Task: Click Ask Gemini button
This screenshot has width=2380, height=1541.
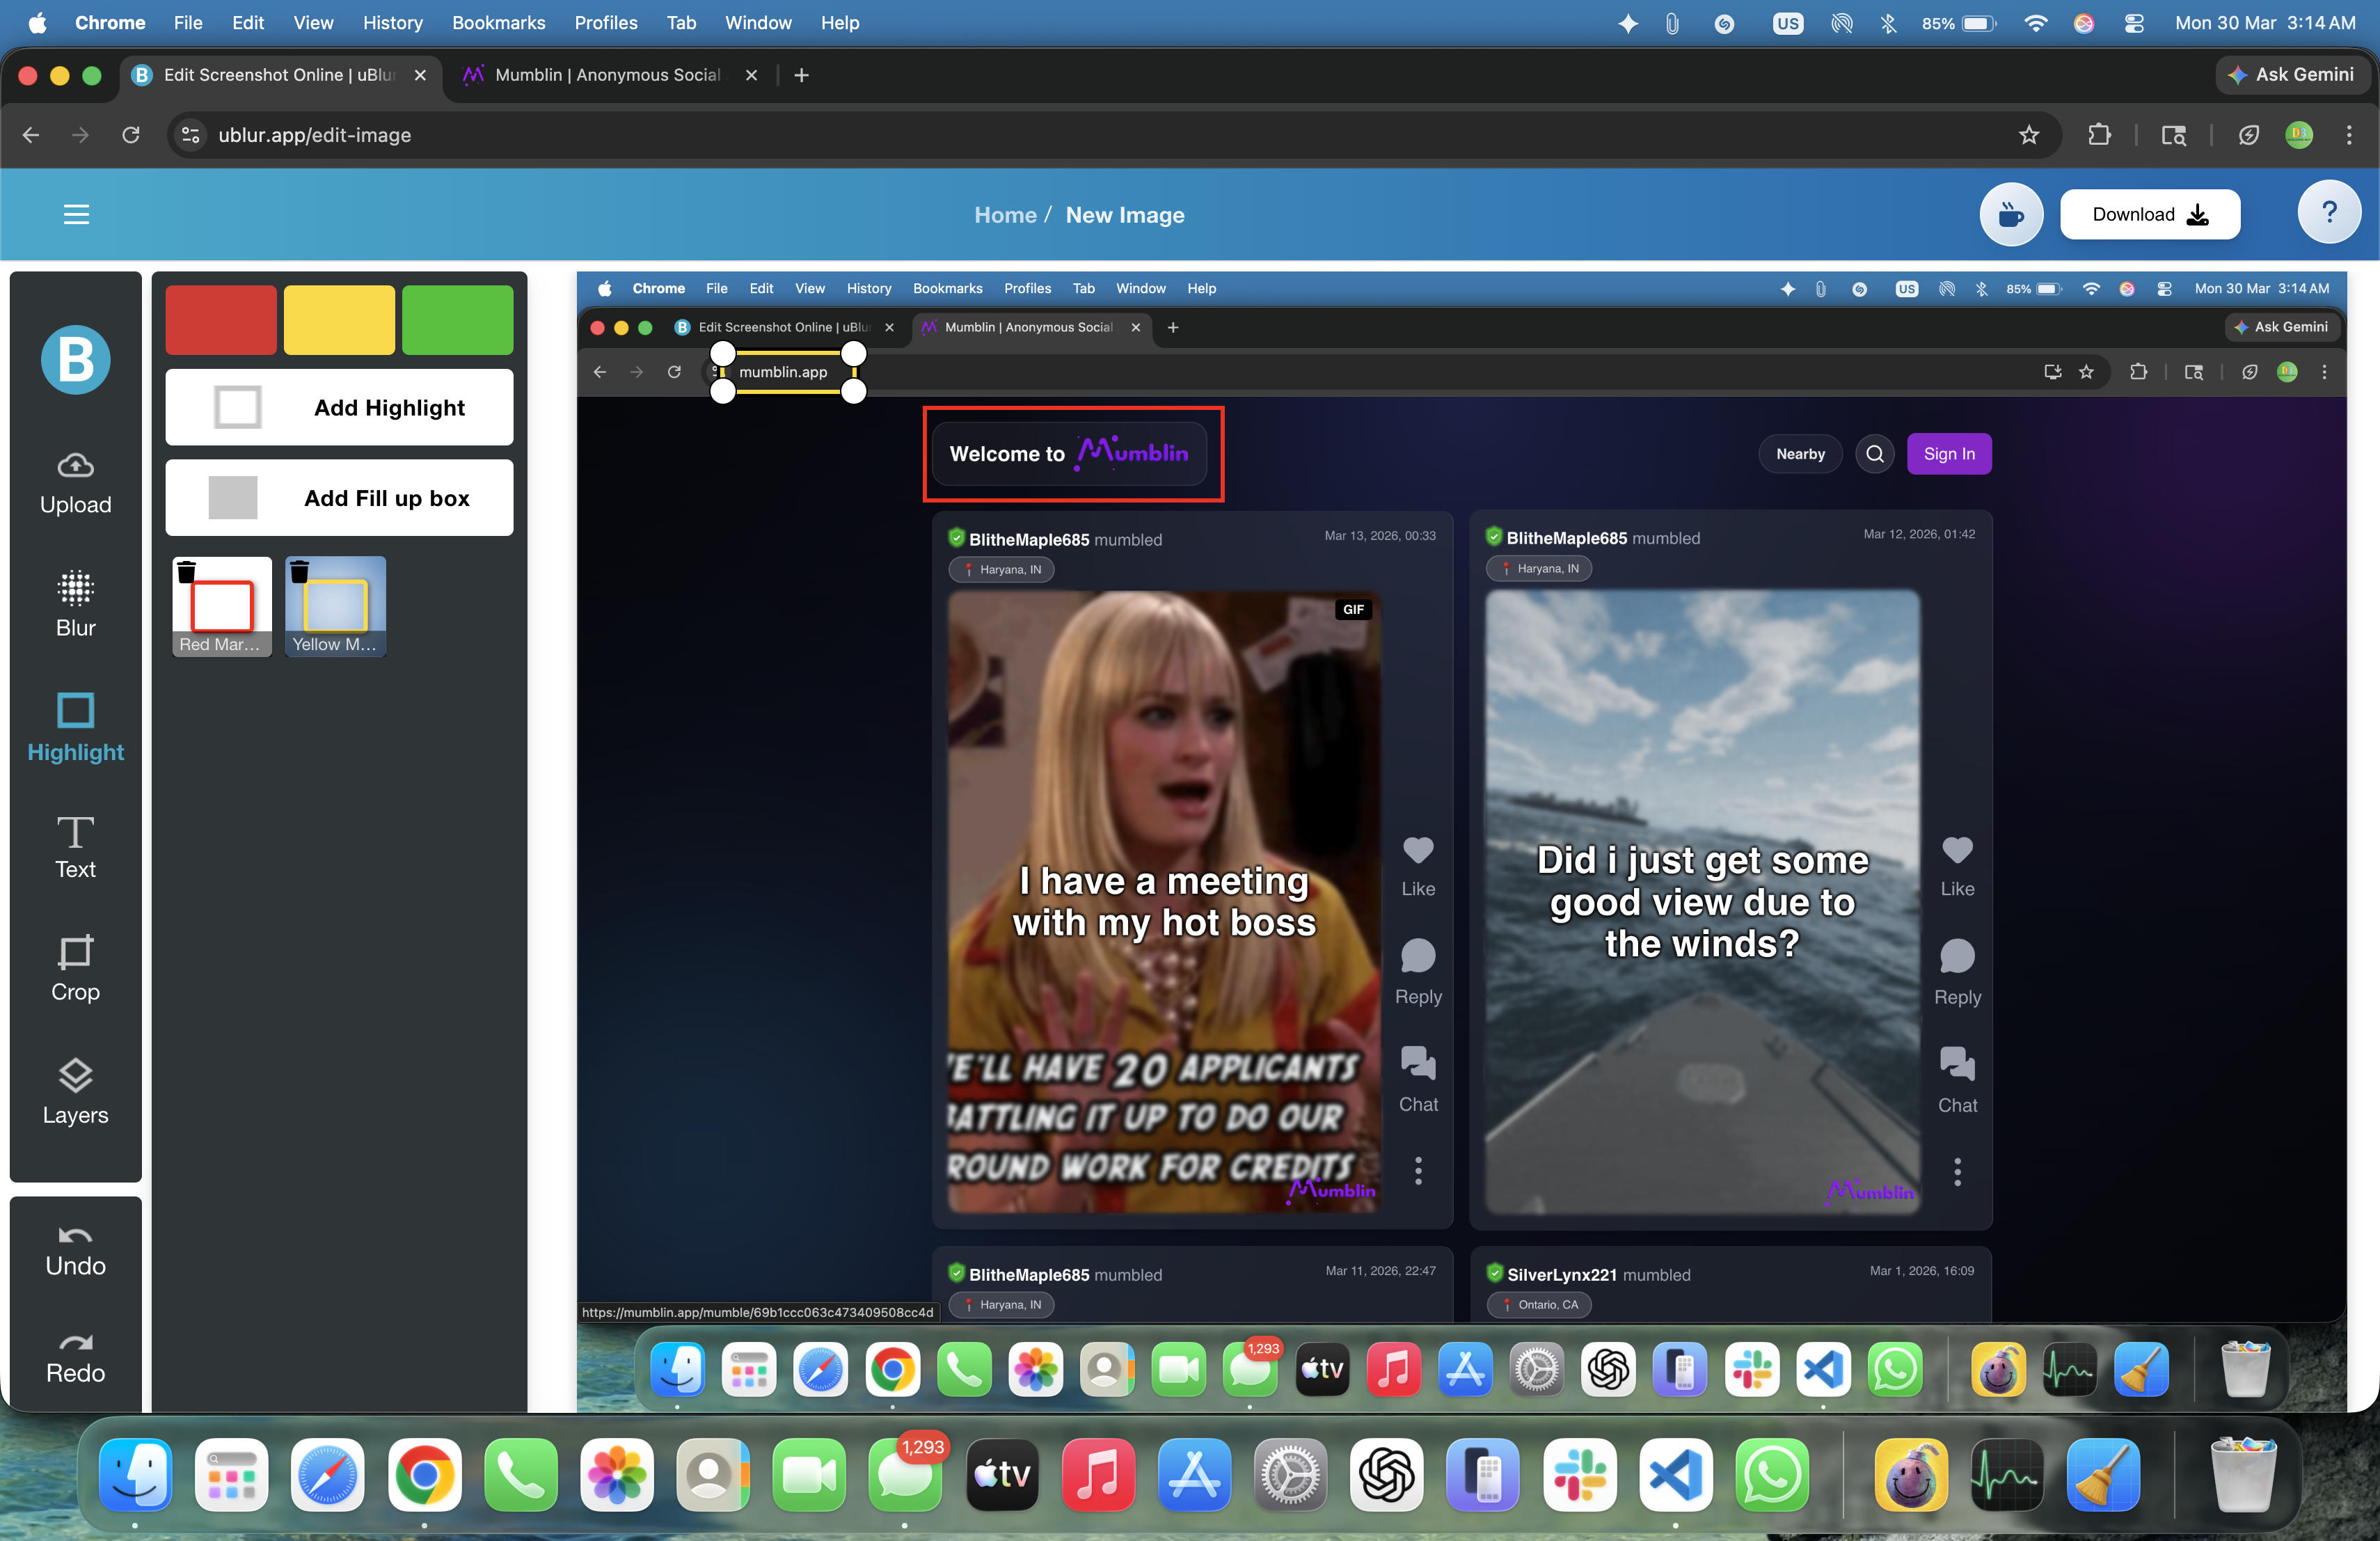Action: [2291, 75]
